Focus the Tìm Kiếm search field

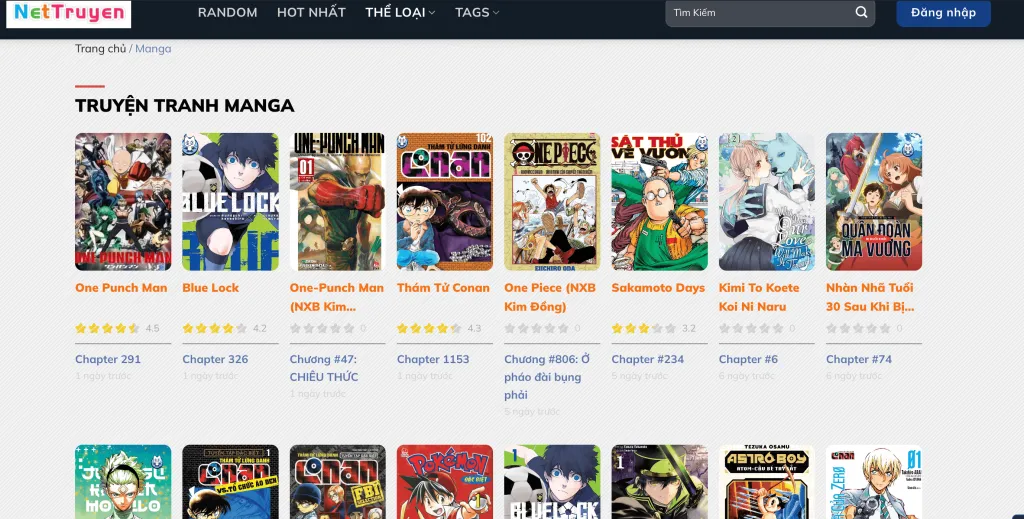[x=761, y=12]
